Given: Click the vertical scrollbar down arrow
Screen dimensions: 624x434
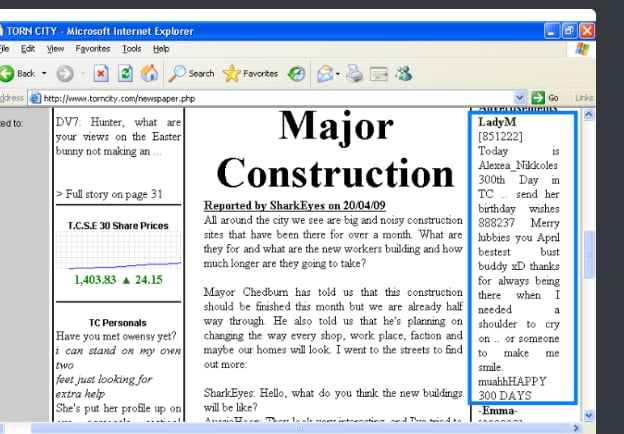Looking at the screenshot, I should (587, 414).
